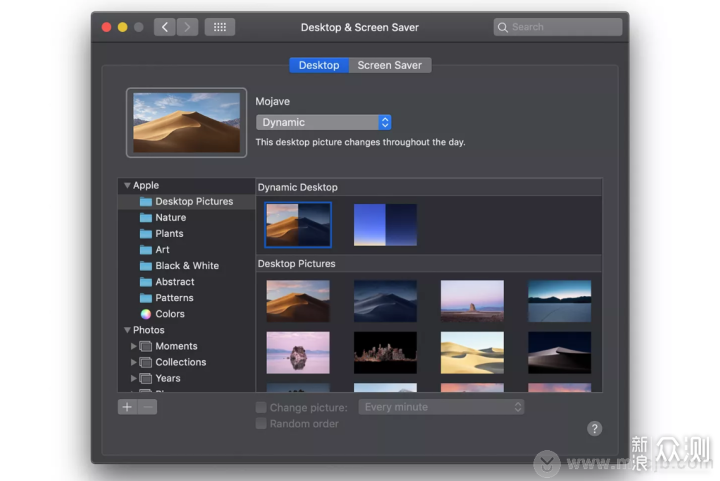720x481 pixels.
Task: Click the current wallpaper preview image
Action: (186, 123)
